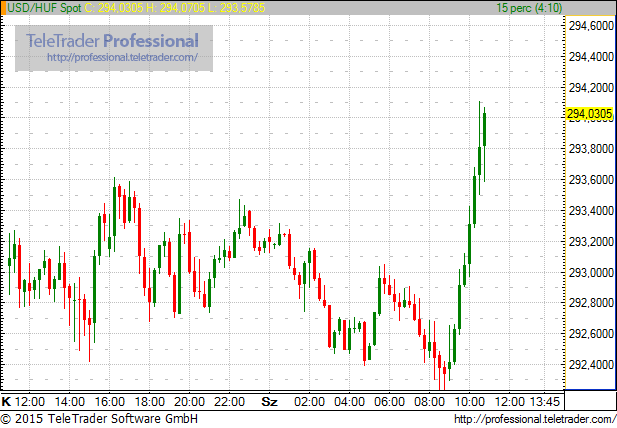This screenshot has width=617, height=428.
Task: Click the K day marker on the time axis
Action: 6,402
